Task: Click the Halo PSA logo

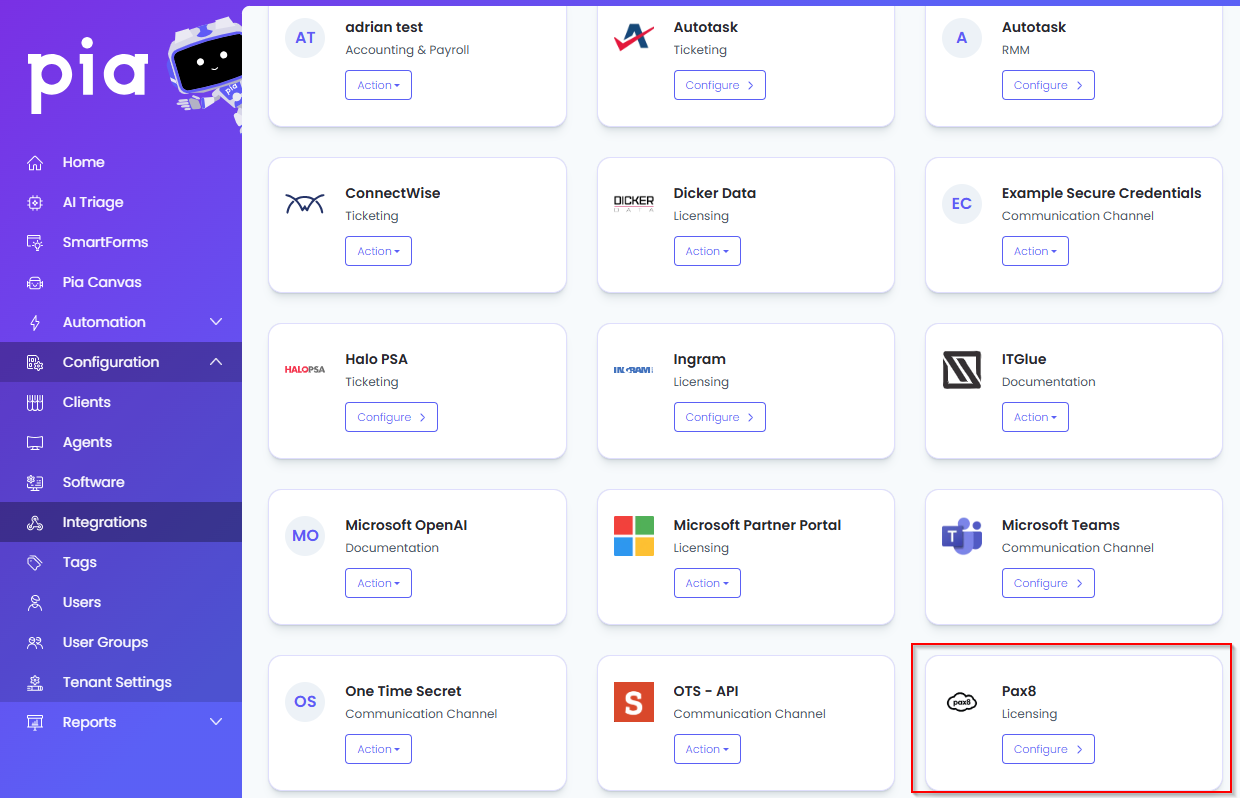Action: [305, 370]
